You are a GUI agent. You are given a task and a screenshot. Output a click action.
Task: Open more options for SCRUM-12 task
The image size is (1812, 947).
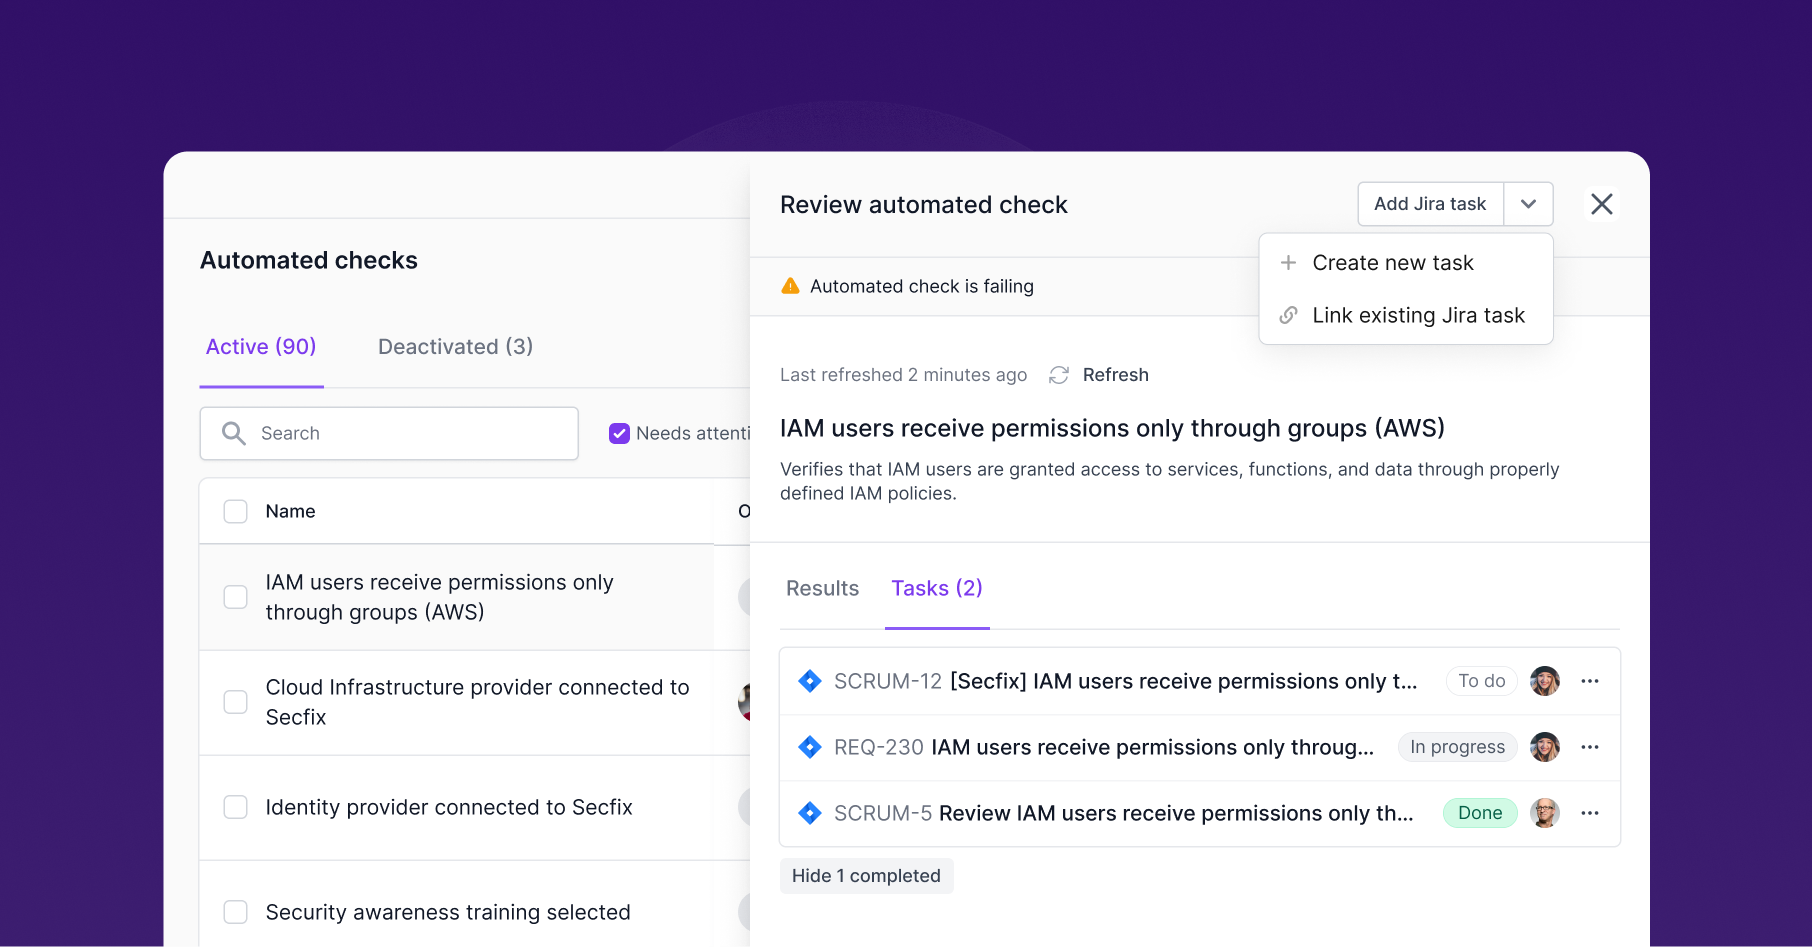pyautogui.click(x=1590, y=681)
